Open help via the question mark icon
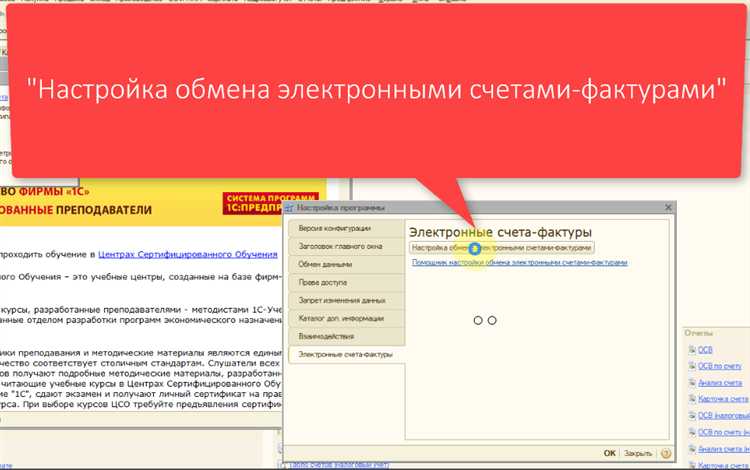This screenshot has width=750, height=470. (x=665, y=453)
